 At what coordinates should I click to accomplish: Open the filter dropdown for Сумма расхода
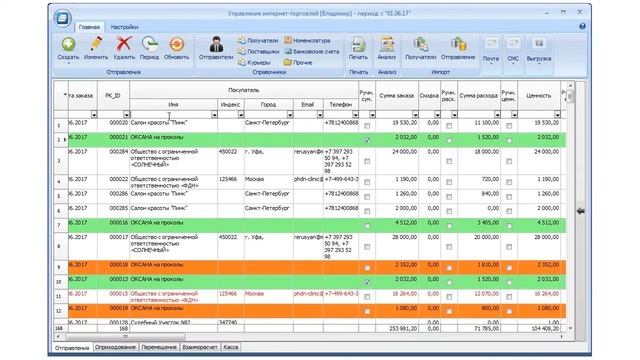pos(497,115)
